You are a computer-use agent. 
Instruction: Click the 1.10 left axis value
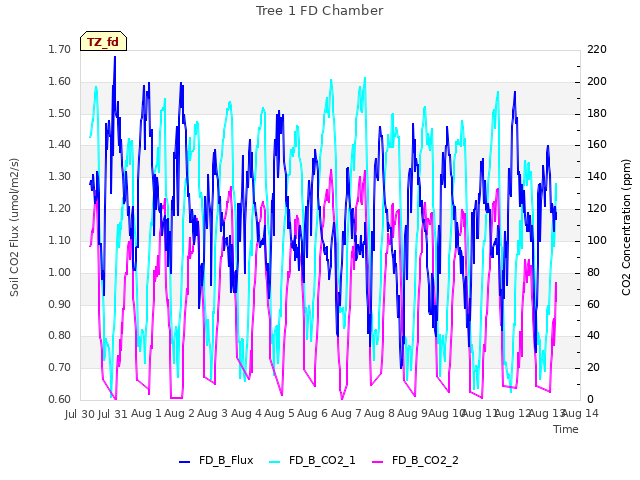[60, 240]
